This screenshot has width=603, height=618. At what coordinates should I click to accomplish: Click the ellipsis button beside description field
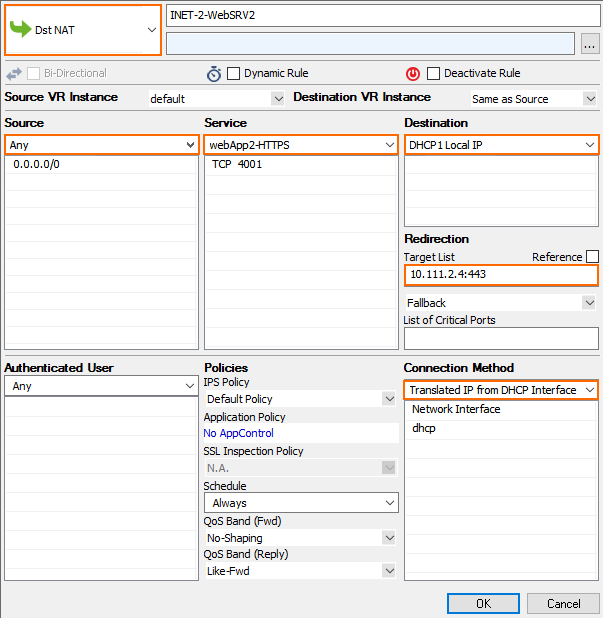click(590, 43)
